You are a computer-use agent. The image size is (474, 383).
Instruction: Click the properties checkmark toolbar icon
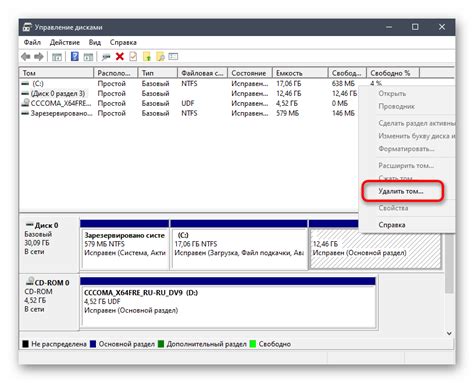coord(133,57)
